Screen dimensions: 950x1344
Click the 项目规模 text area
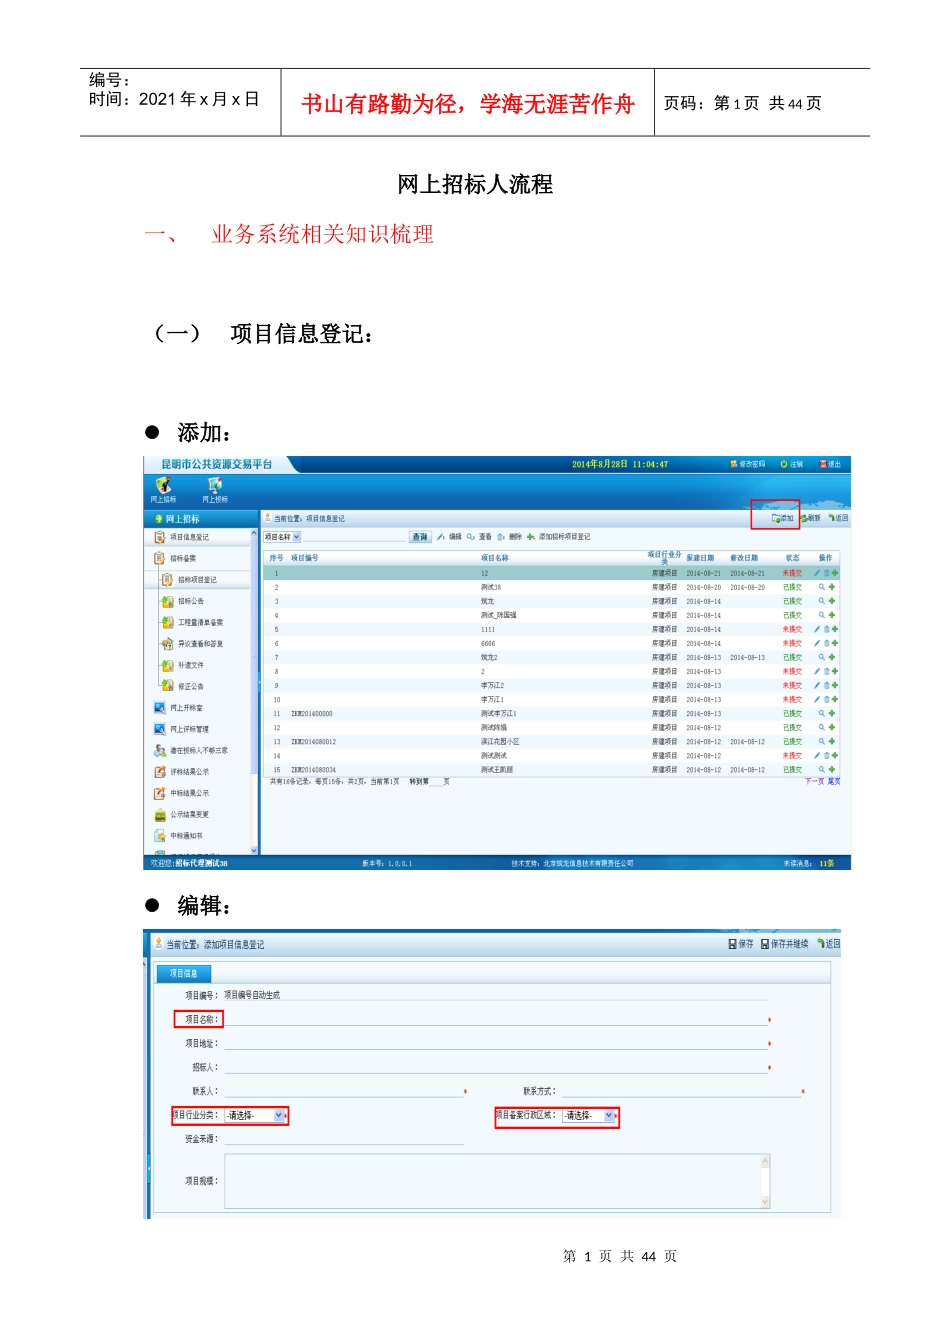pyautogui.click(x=497, y=1181)
